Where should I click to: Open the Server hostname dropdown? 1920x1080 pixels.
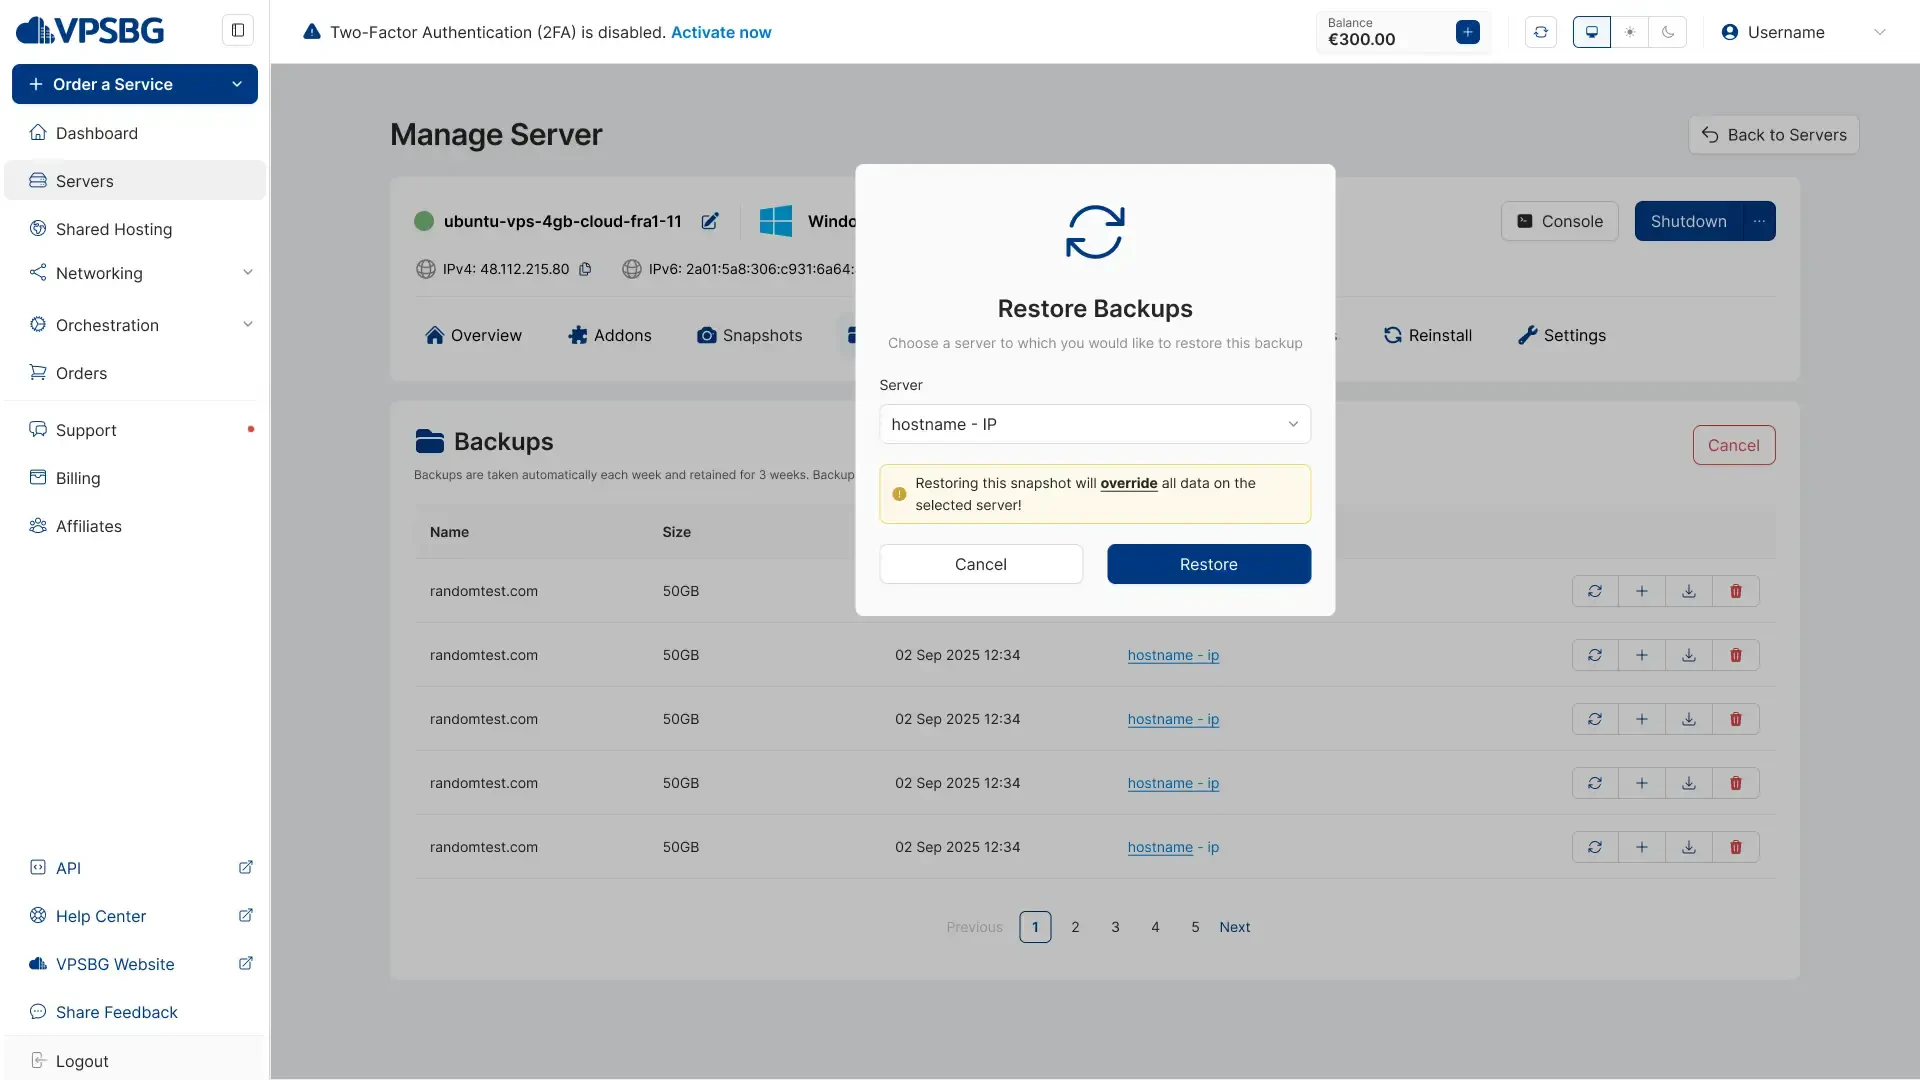(1094, 424)
